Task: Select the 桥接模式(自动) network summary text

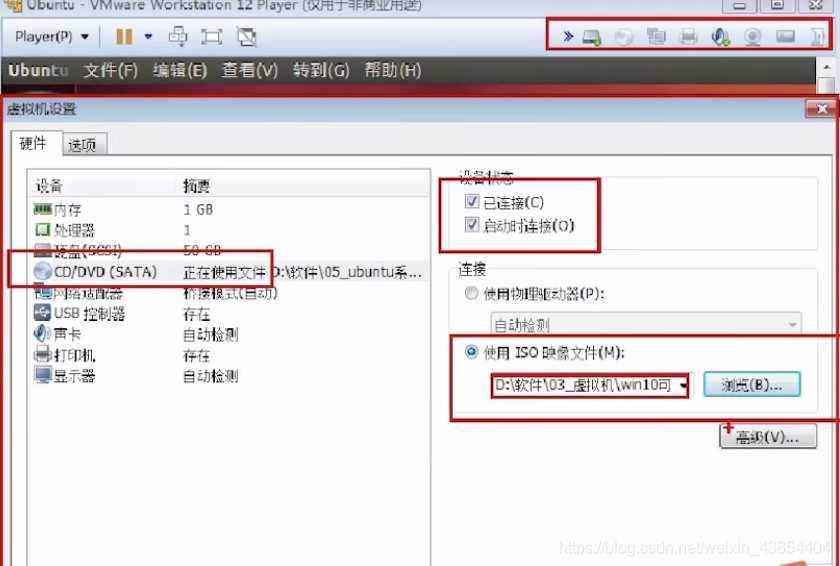Action: 230,293
